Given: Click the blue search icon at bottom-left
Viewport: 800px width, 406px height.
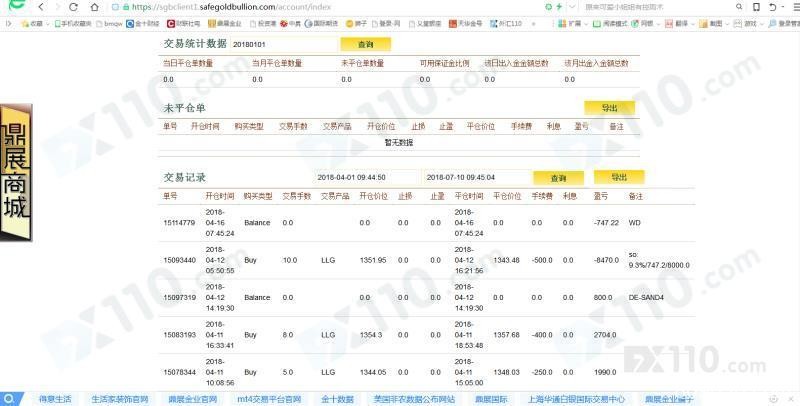Looking at the screenshot, I should coord(8,399).
